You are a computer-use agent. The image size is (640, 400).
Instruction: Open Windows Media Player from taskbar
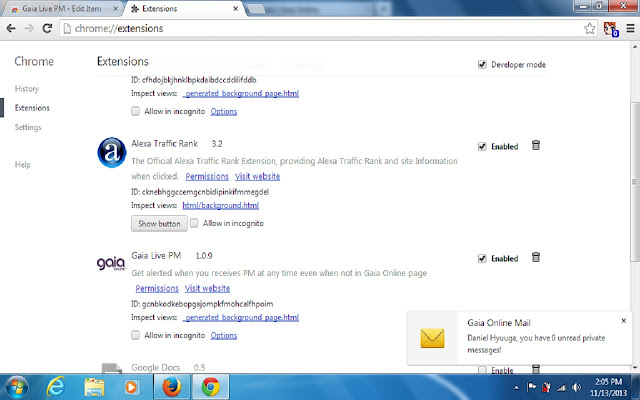131,387
